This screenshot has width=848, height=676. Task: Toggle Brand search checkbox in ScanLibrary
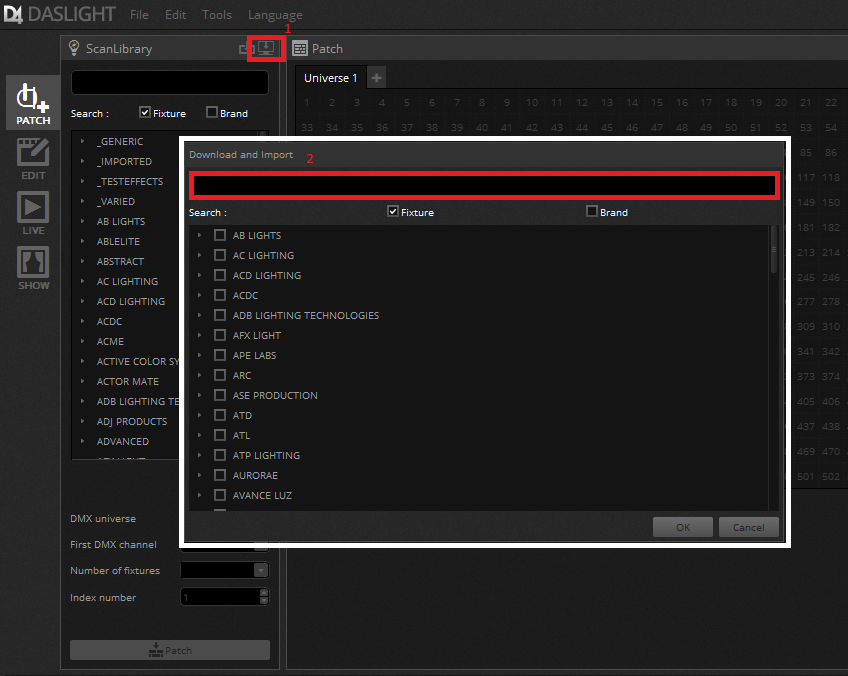(x=211, y=112)
